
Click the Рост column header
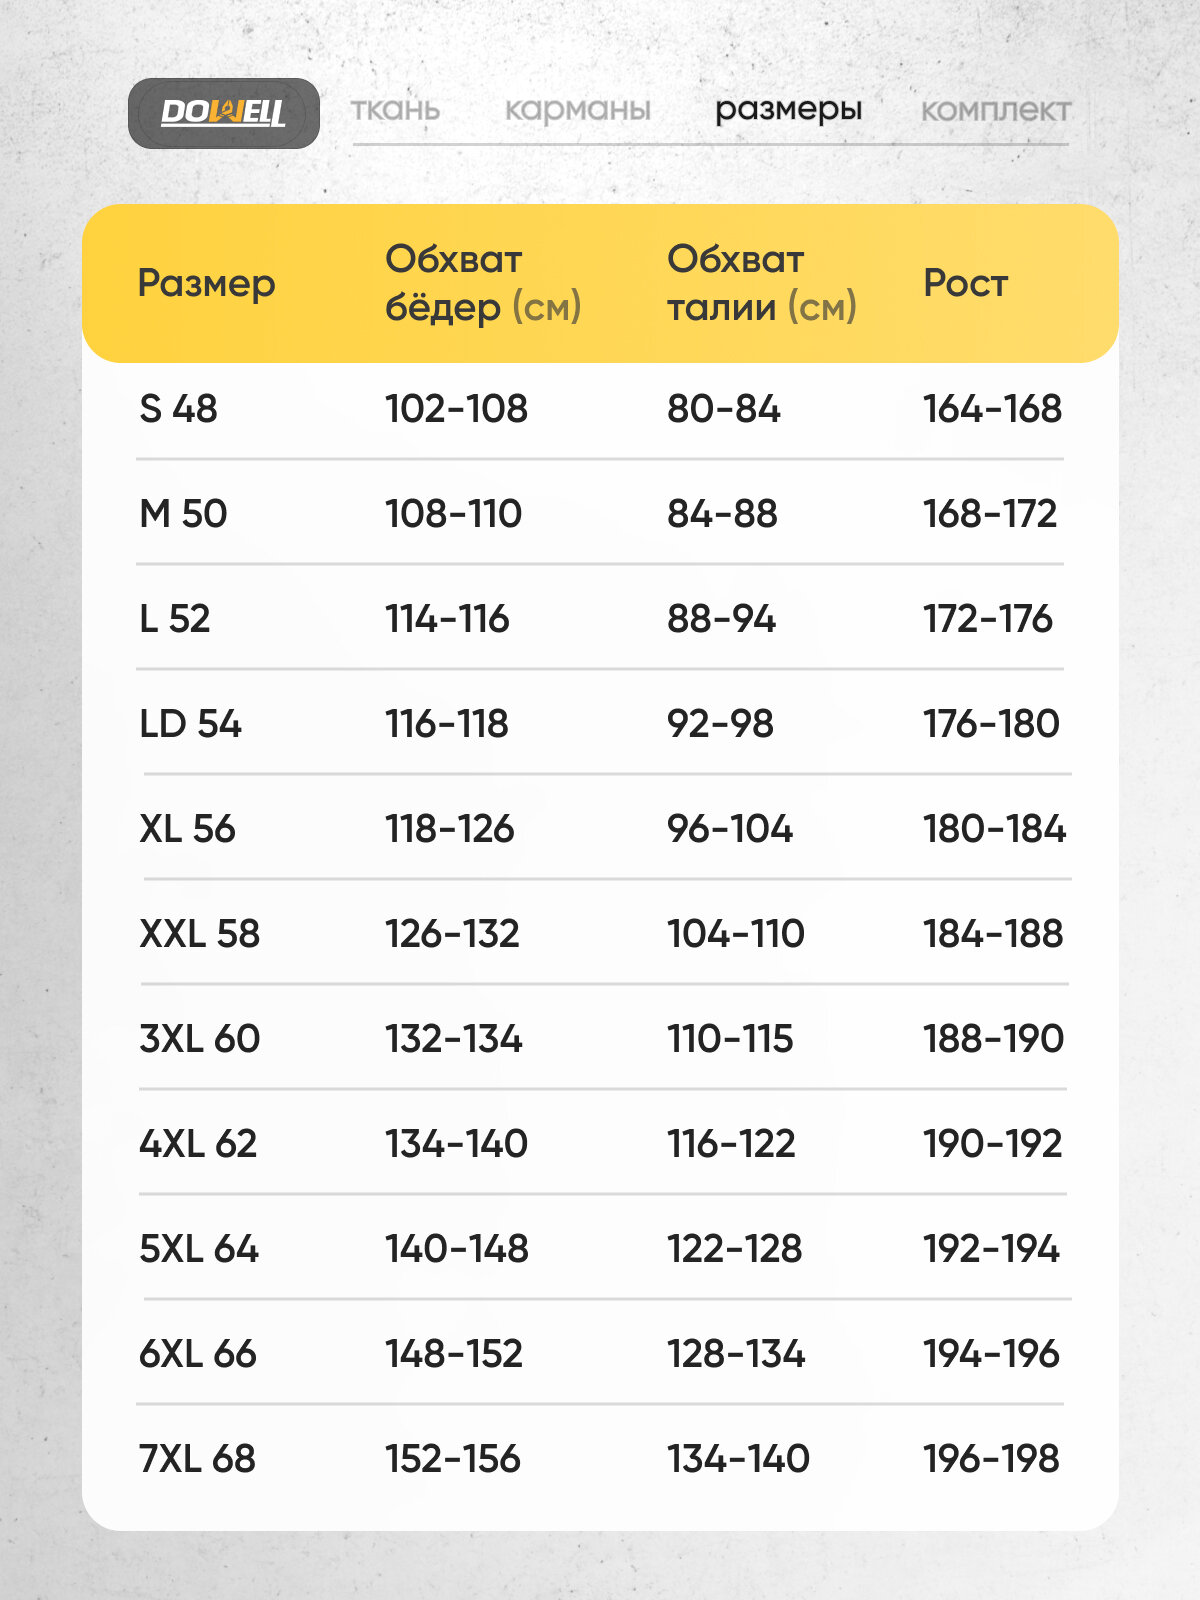[x=965, y=283]
